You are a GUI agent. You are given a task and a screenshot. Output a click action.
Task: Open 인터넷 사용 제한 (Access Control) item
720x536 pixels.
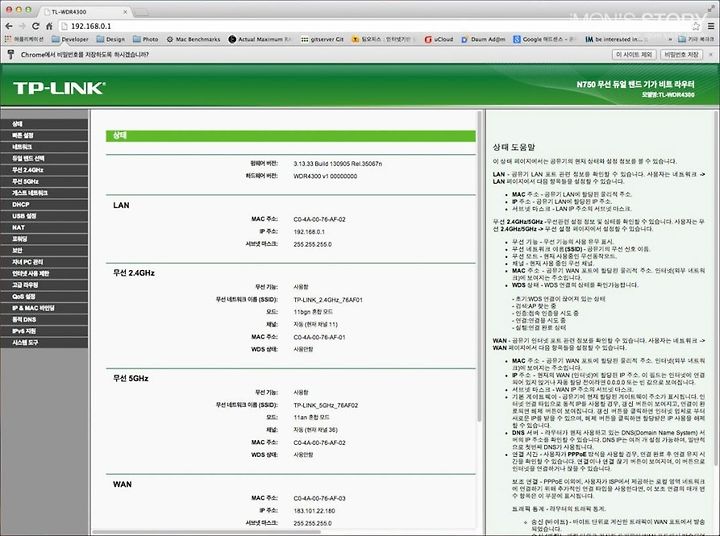click(x=44, y=273)
